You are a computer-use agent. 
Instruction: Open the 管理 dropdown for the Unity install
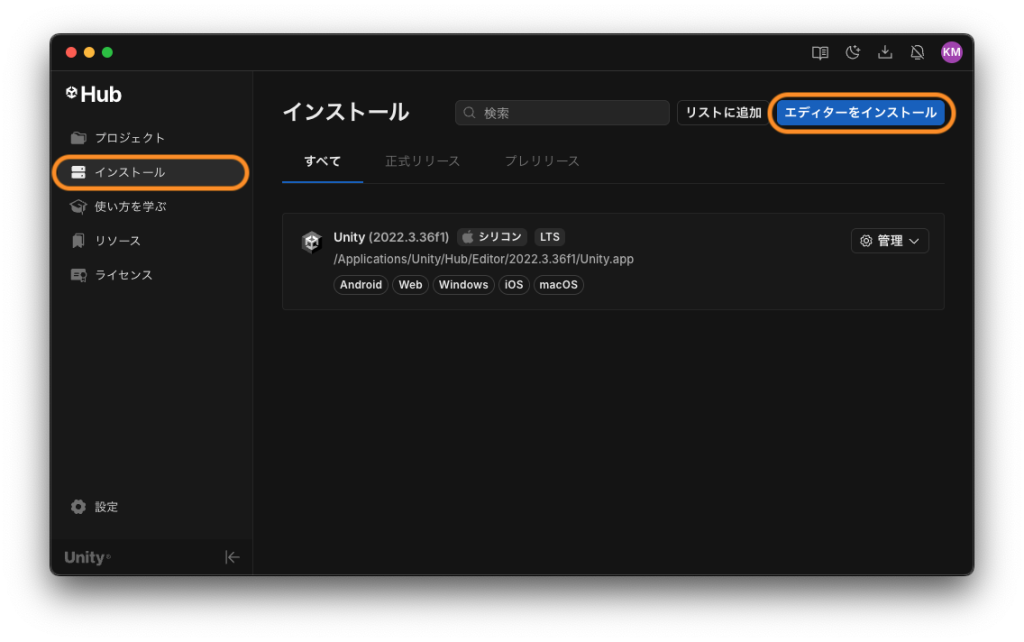(889, 241)
